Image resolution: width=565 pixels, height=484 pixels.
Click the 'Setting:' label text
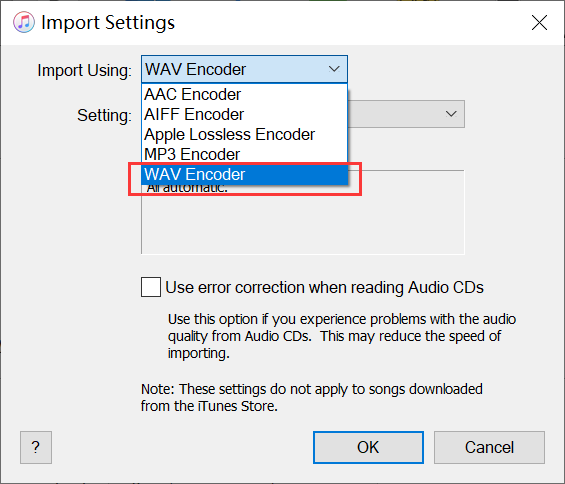click(104, 116)
